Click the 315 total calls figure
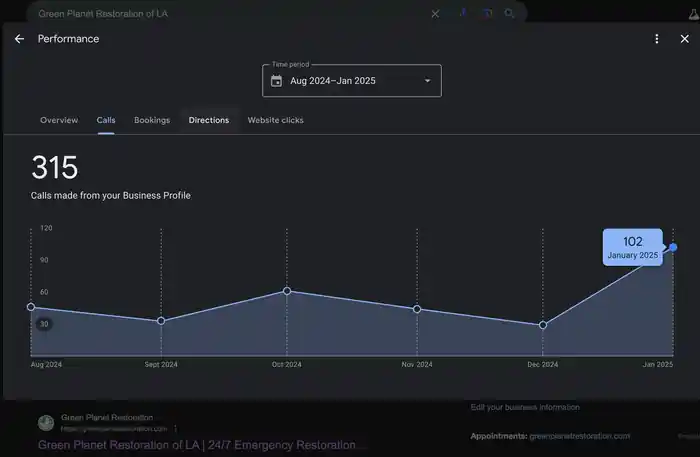The image size is (700, 457). [x=54, y=167]
